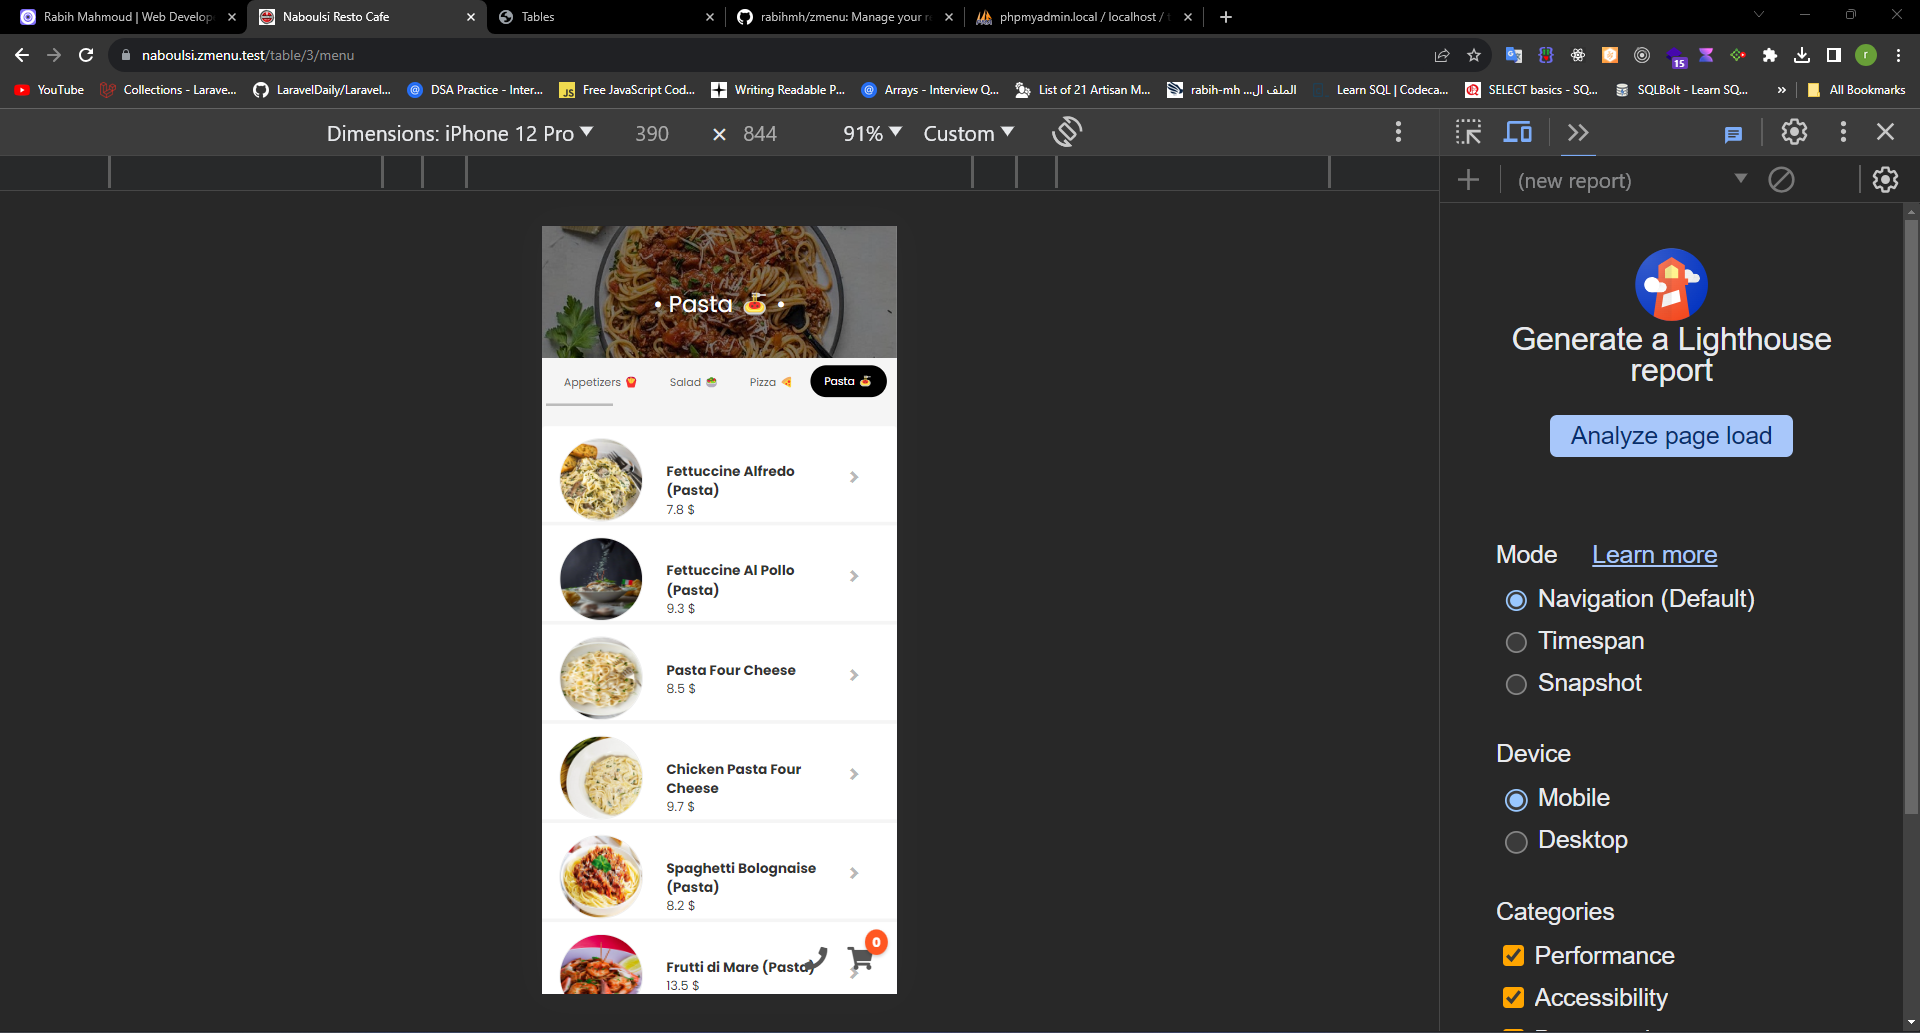1920x1033 pixels.
Task: Click the browser Back arrow
Action: point(22,55)
